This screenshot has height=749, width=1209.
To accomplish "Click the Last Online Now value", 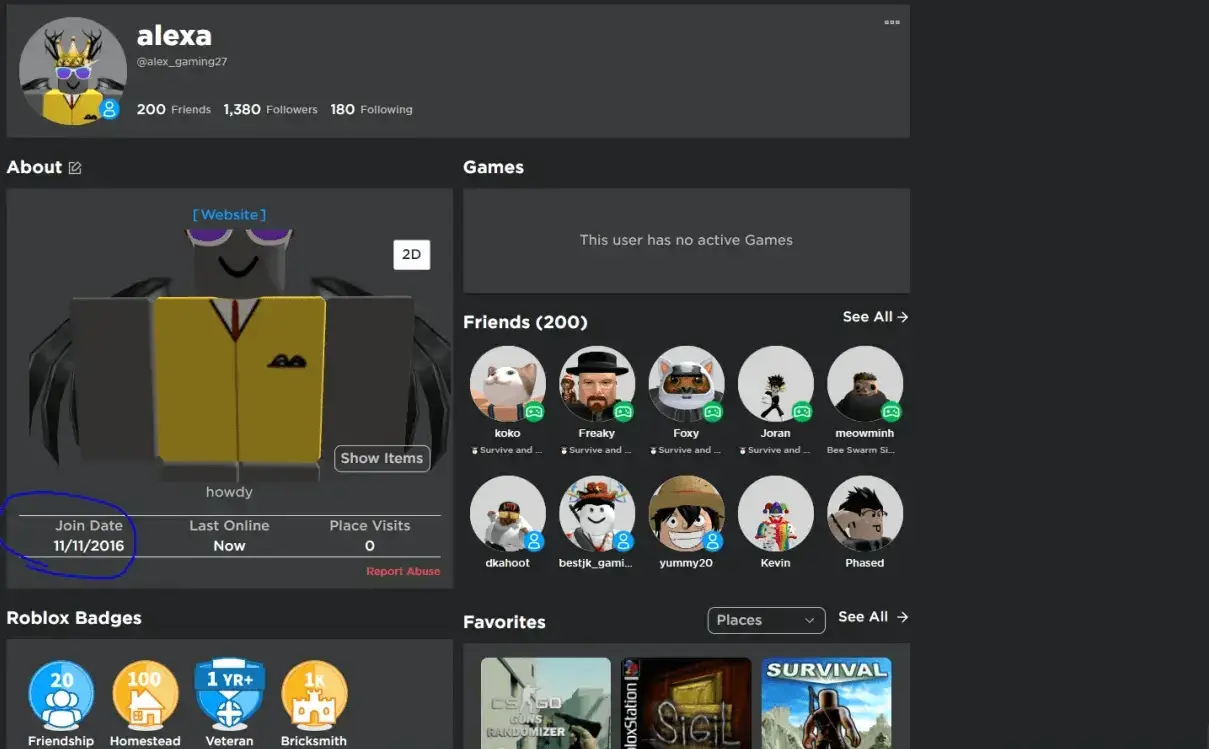I will coord(229,546).
